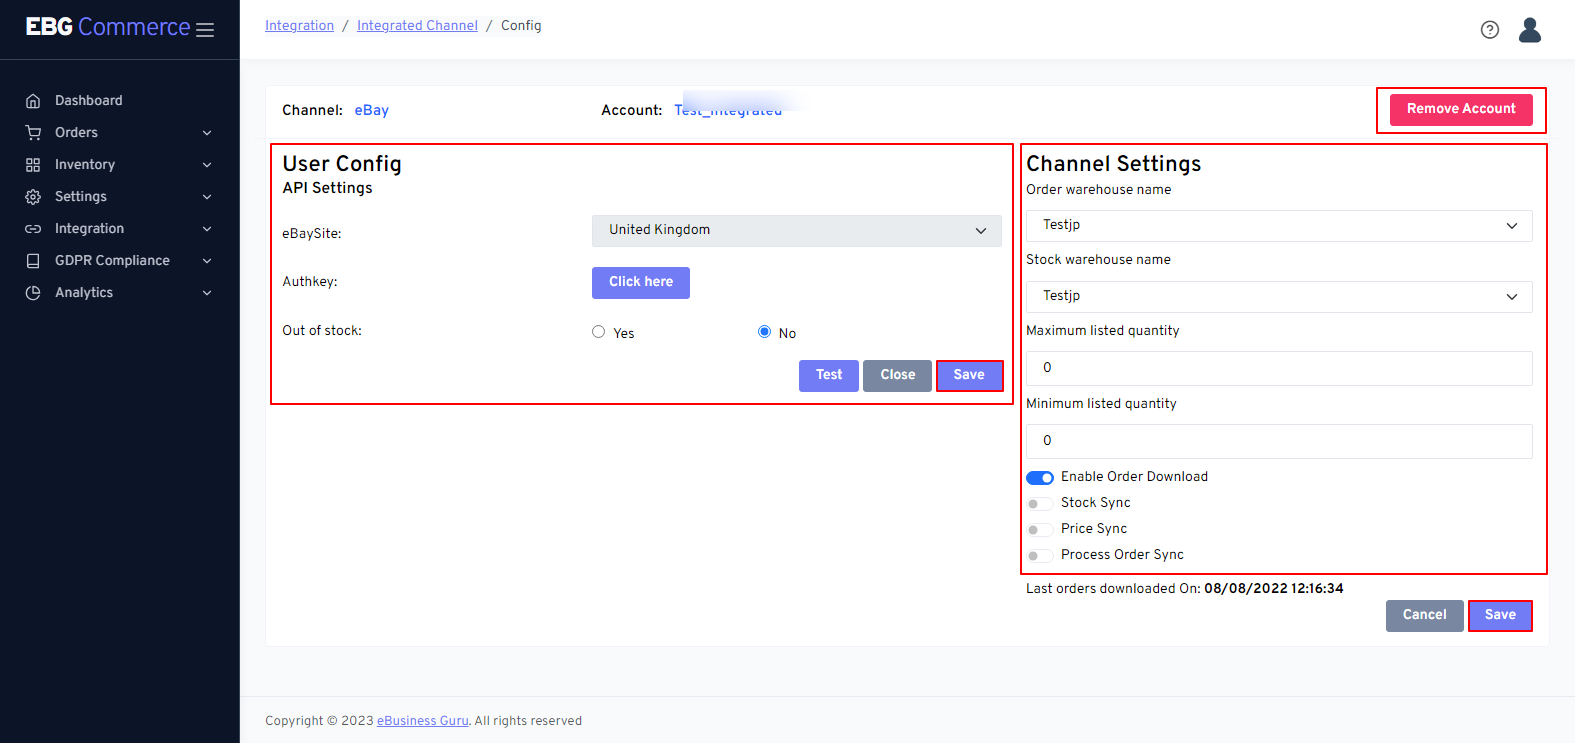Open the help question mark icon
This screenshot has height=743, width=1575.
[1489, 30]
